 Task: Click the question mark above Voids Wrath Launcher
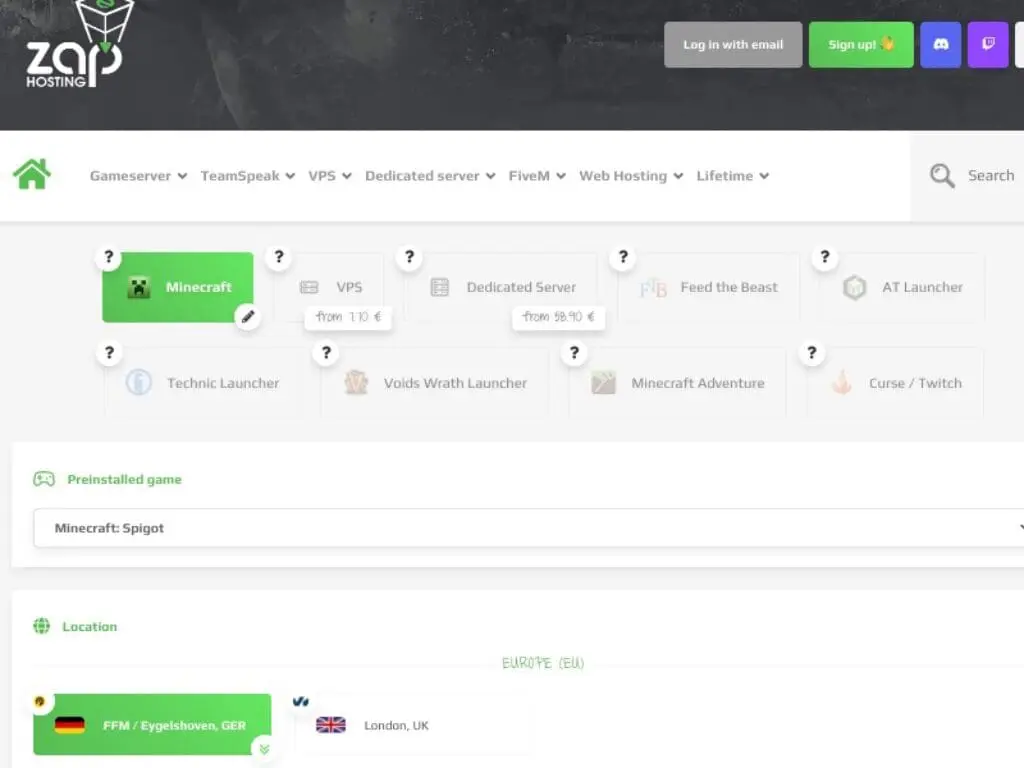[x=326, y=353]
